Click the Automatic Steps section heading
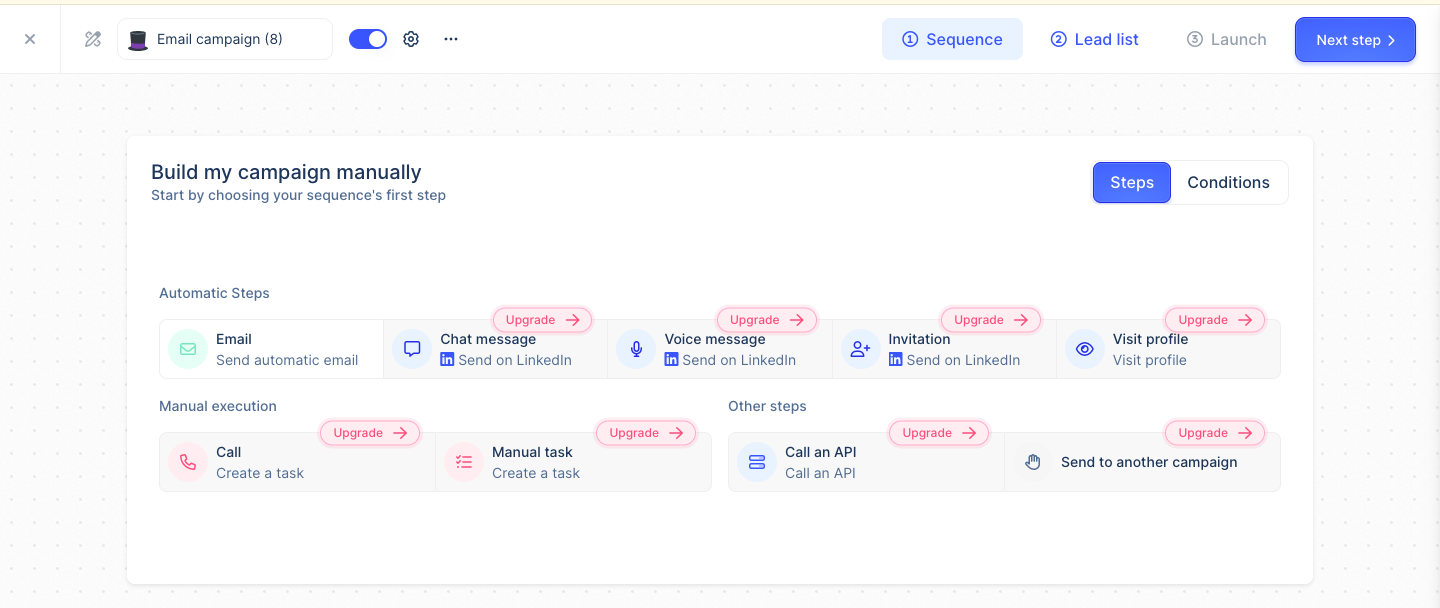The image size is (1440, 608). (214, 293)
